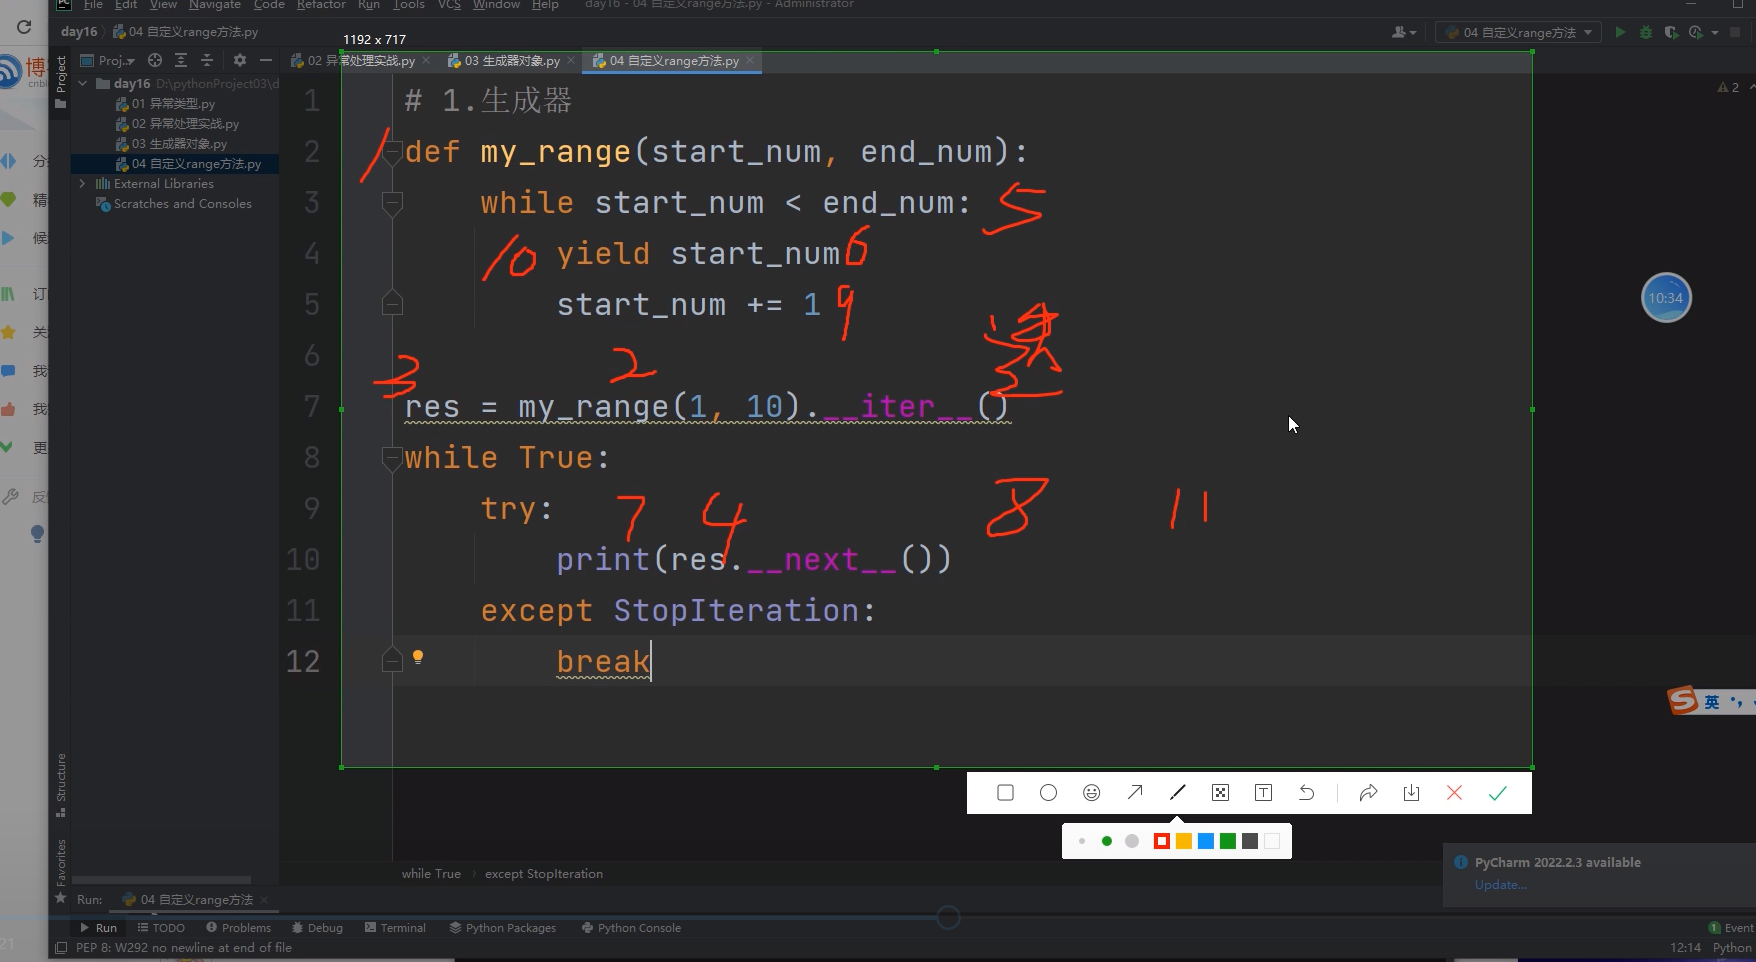The height and width of the screenshot is (962, 1756).
Task: Pick the red pen color swatch
Action: point(1161,841)
